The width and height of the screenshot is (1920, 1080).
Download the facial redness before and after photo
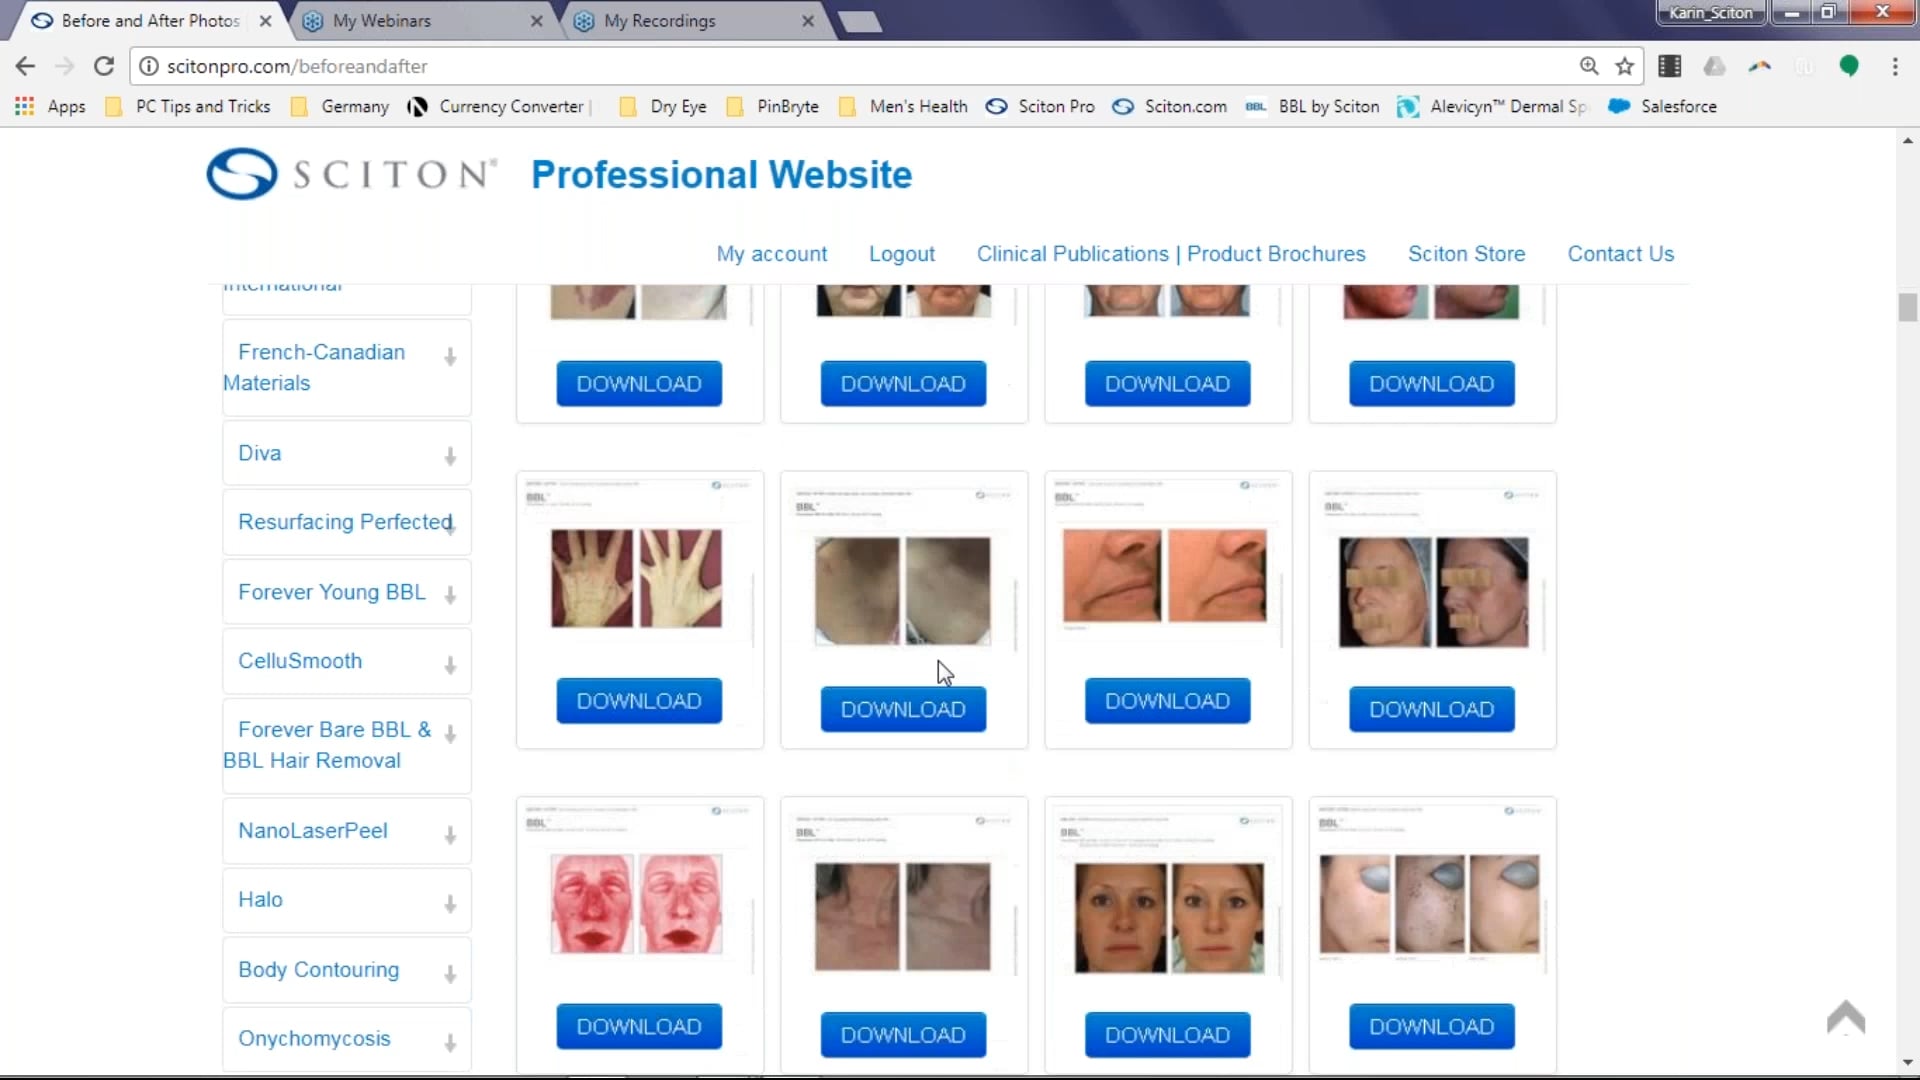click(638, 1026)
